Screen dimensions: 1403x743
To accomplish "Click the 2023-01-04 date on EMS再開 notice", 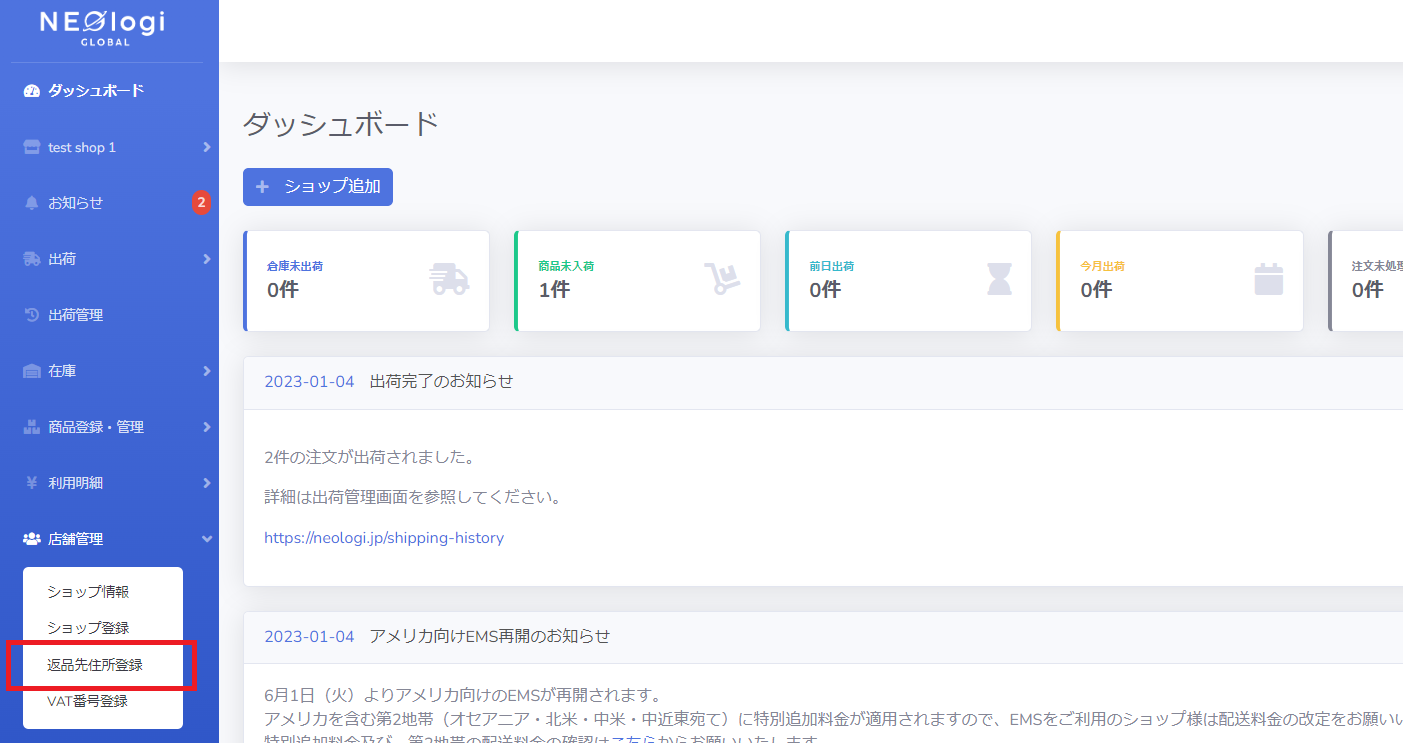I will tap(309, 636).
